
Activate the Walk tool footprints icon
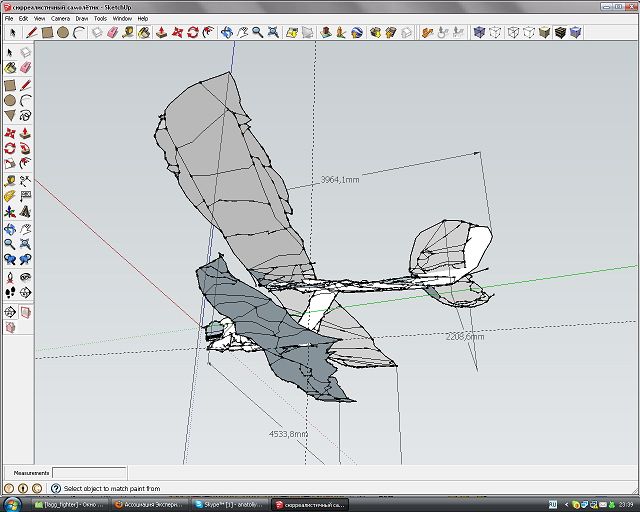[10, 292]
